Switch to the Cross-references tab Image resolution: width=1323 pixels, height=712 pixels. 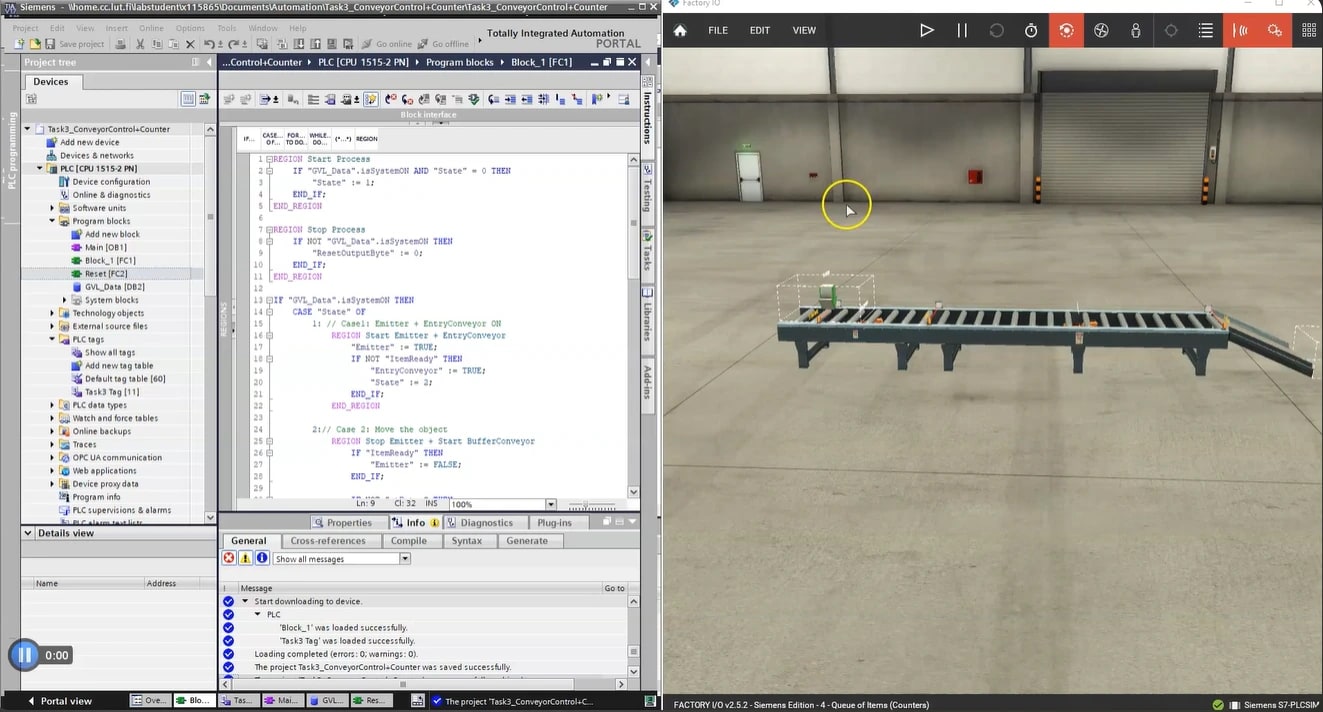point(328,541)
